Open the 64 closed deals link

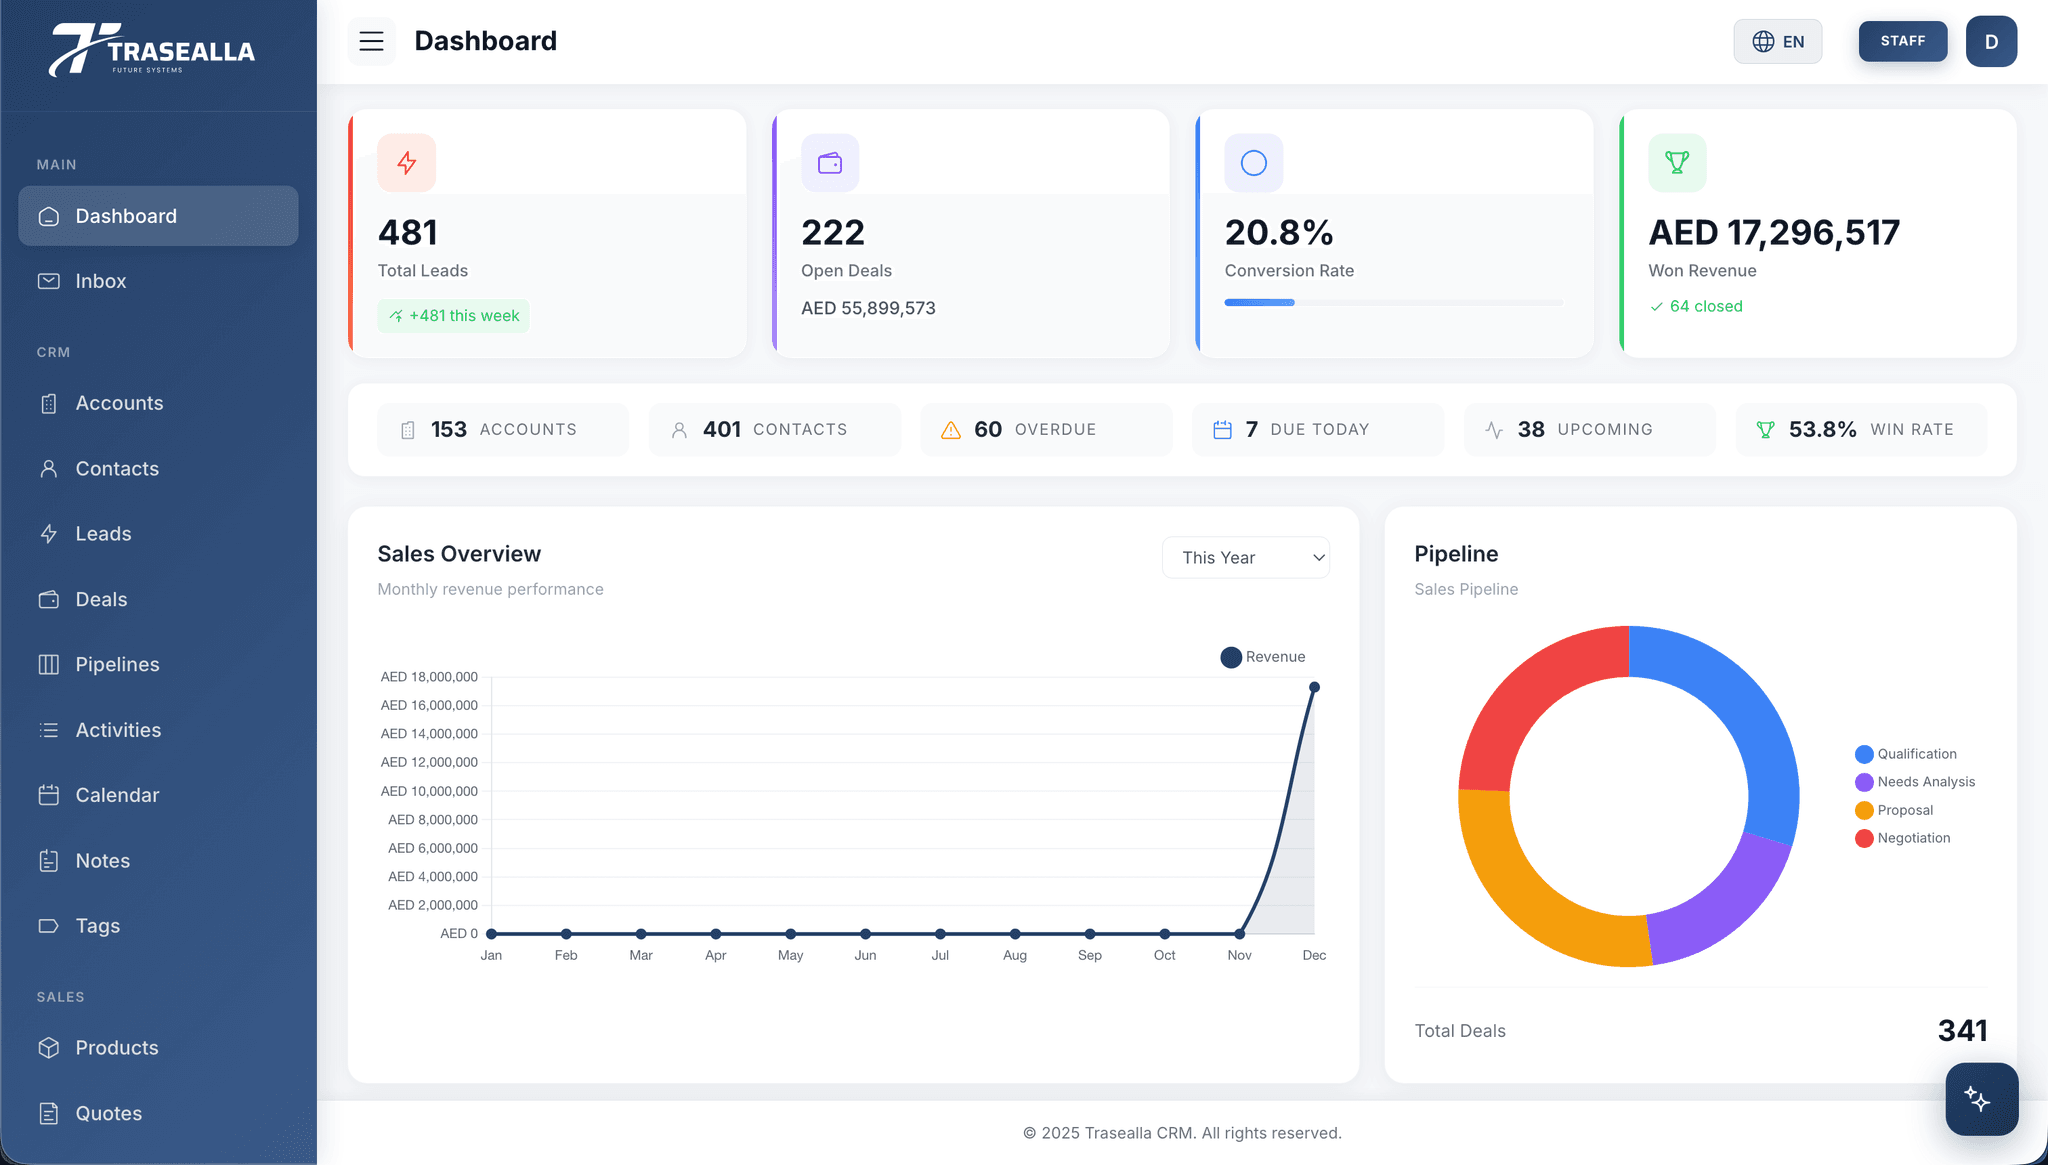point(1696,306)
